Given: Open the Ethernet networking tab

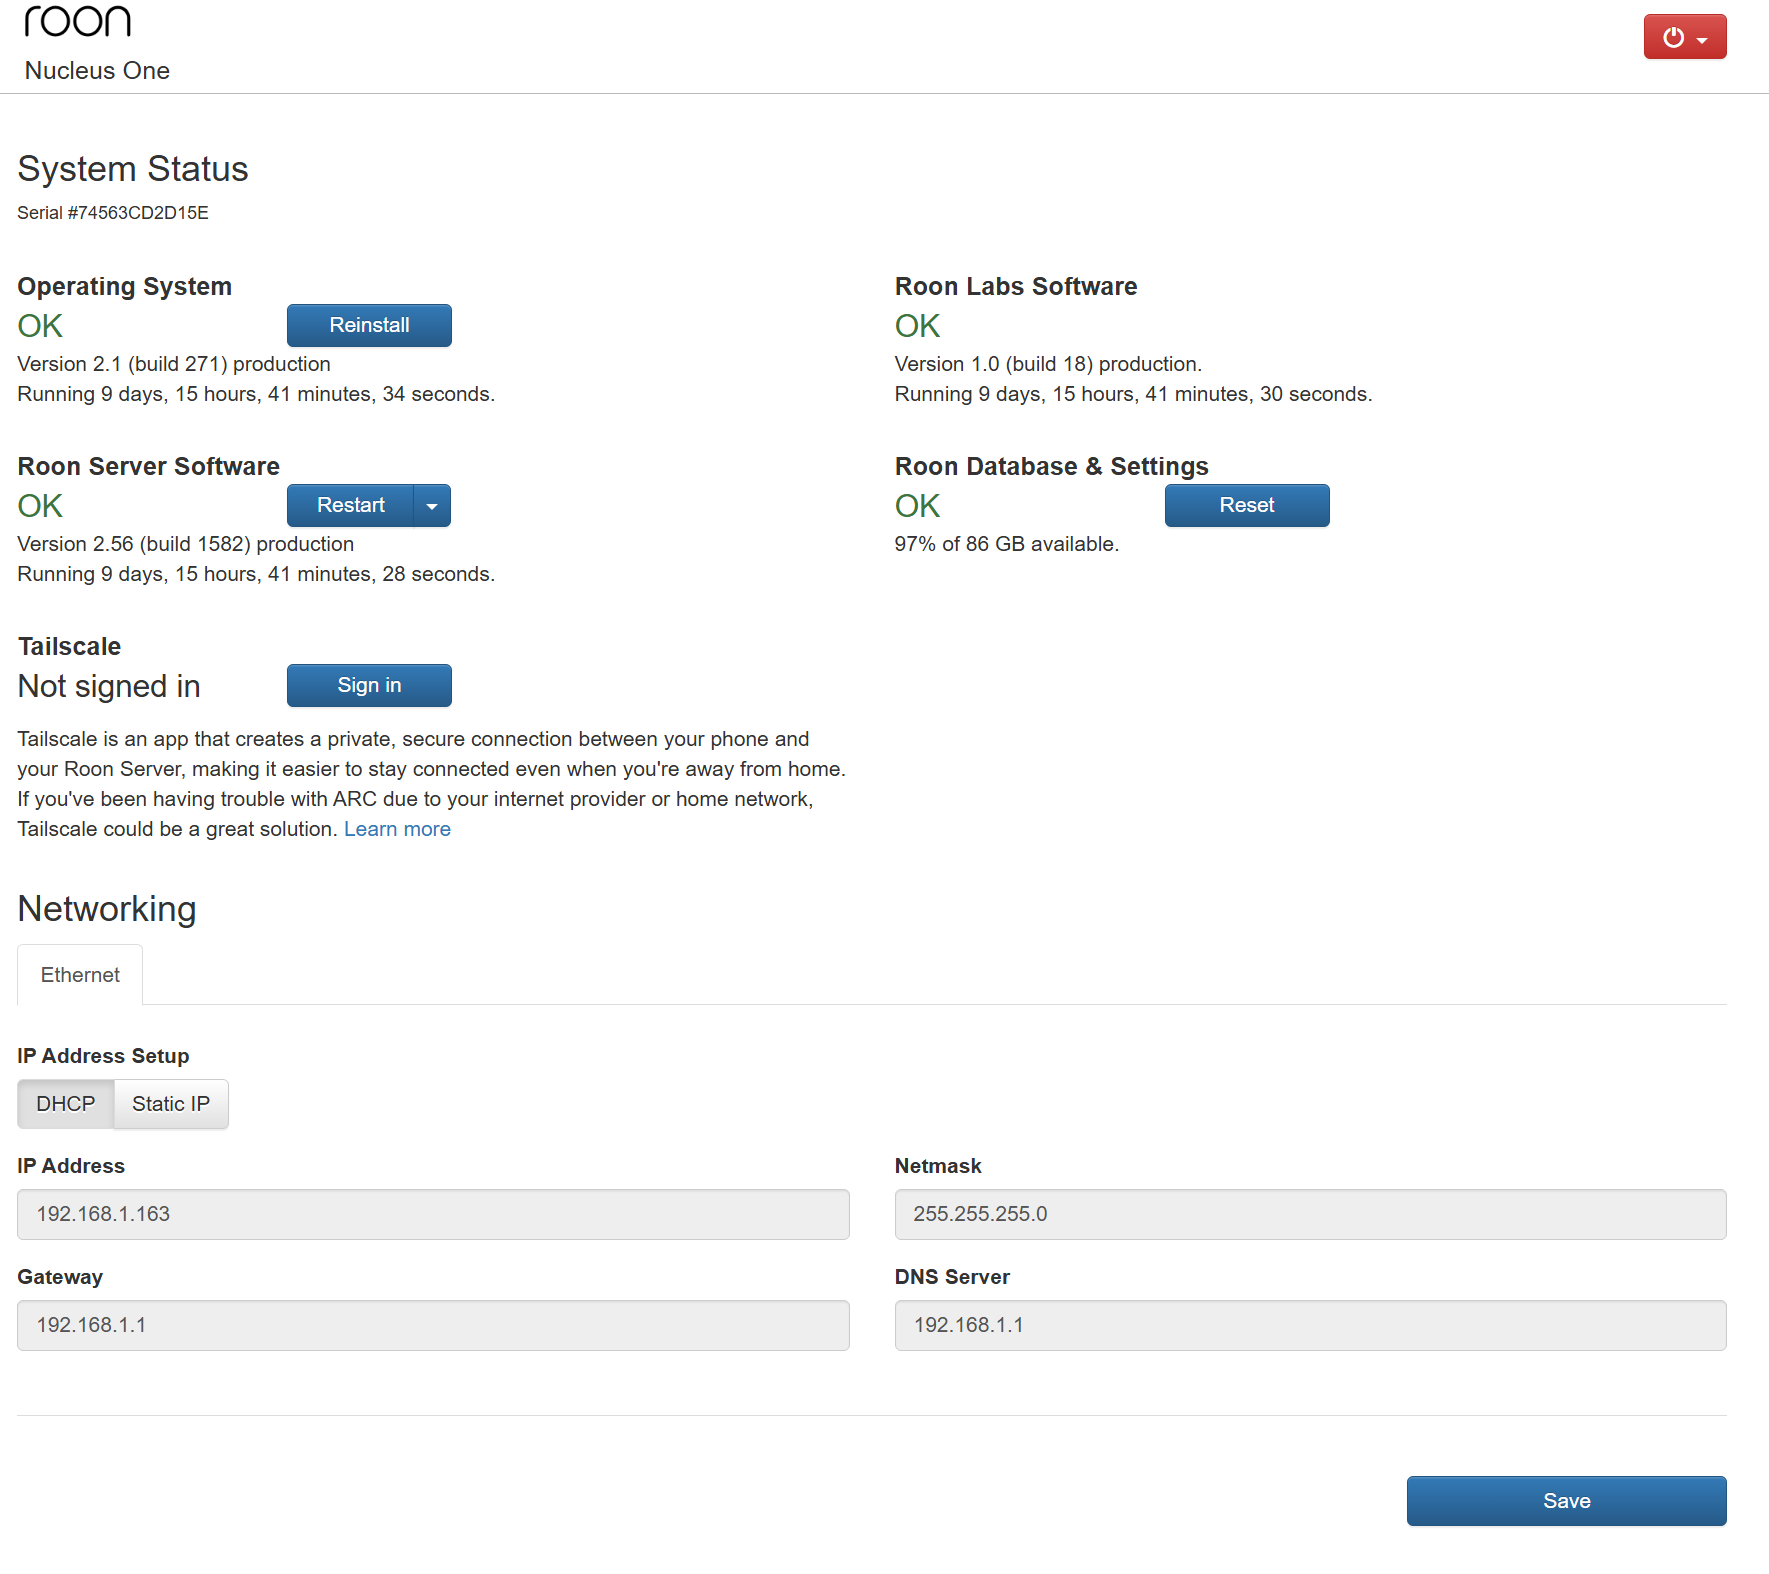Looking at the screenshot, I should point(80,975).
